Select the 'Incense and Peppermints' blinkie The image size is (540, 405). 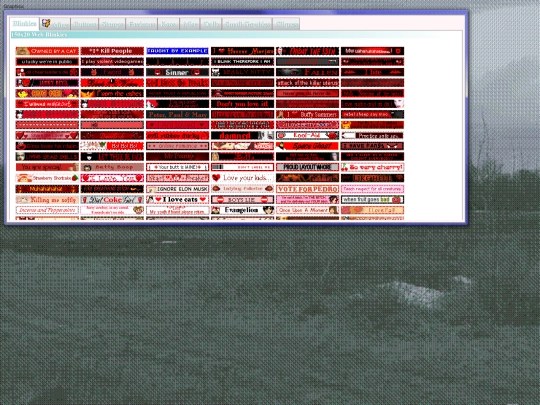pyautogui.click(x=47, y=210)
